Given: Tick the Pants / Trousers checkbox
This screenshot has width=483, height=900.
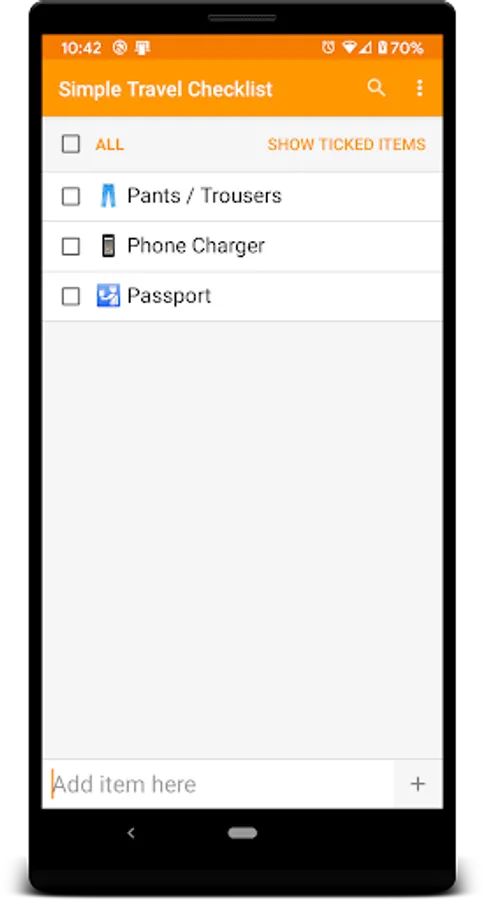Looking at the screenshot, I should point(71,196).
